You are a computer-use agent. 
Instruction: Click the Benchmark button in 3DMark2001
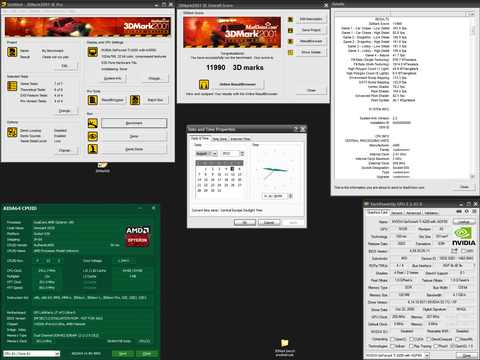pos(134,123)
